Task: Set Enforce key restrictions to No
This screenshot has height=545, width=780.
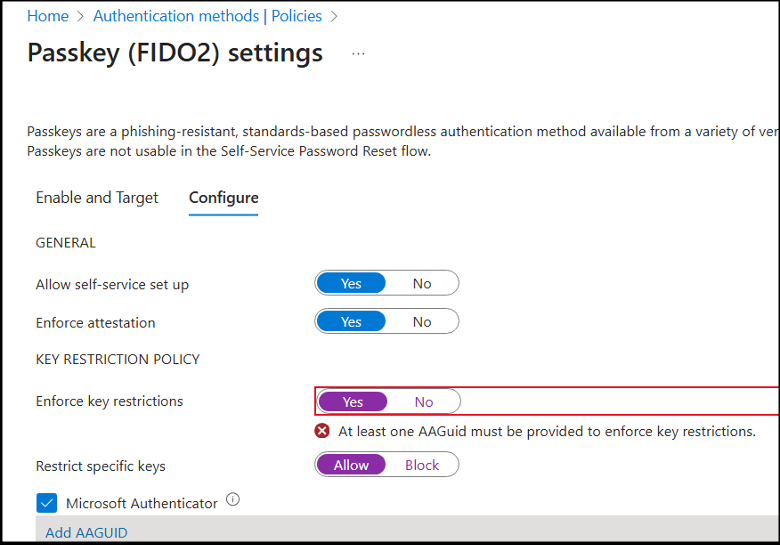Action: pos(424,401)
